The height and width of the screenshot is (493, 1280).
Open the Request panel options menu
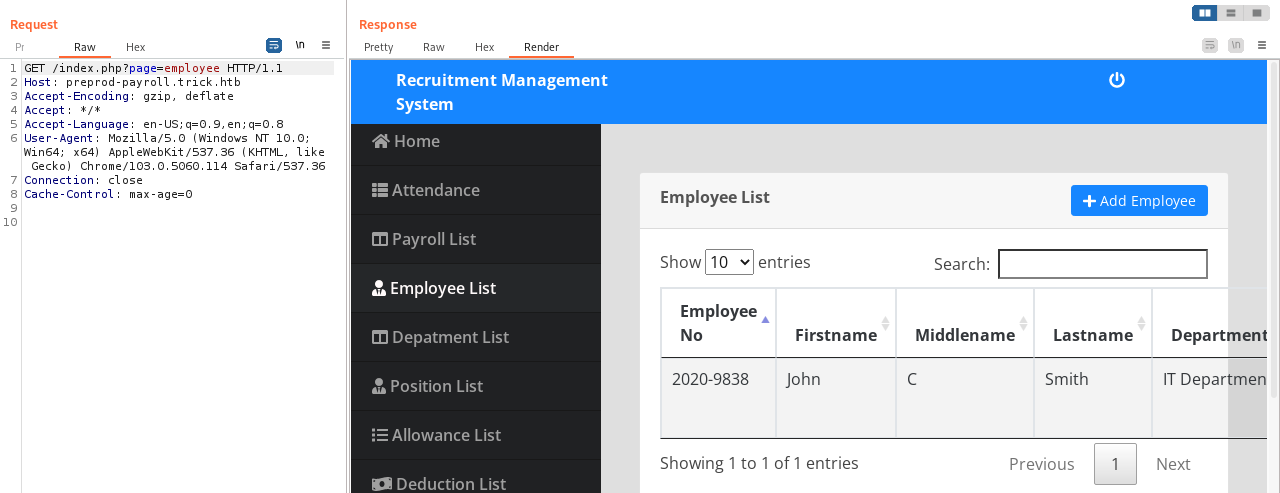[326, 45]
